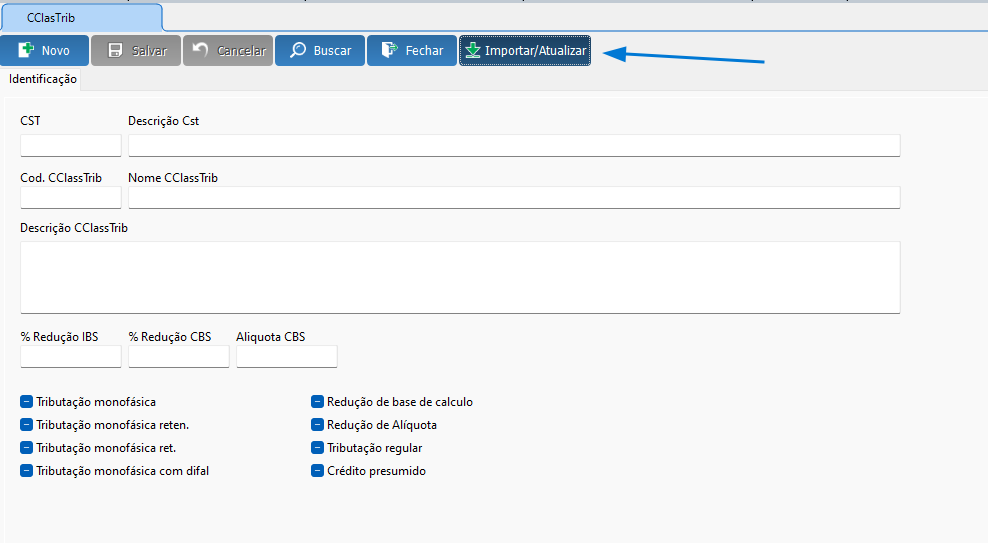Click the Descrição CClassTrib text area
The width and height of the screenshot is (988, 543).
tap(460, 277)
